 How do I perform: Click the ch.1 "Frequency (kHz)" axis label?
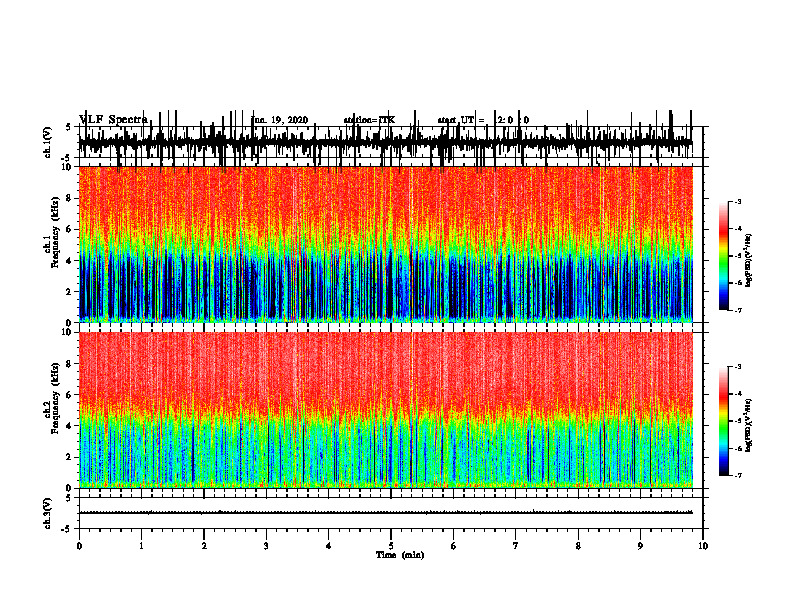pyautogui.click(x=56, y=232)
